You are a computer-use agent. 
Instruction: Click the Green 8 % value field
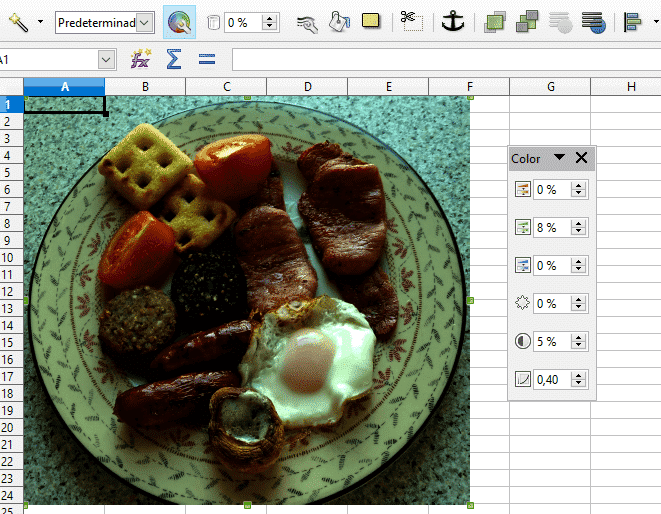point(552,228)
